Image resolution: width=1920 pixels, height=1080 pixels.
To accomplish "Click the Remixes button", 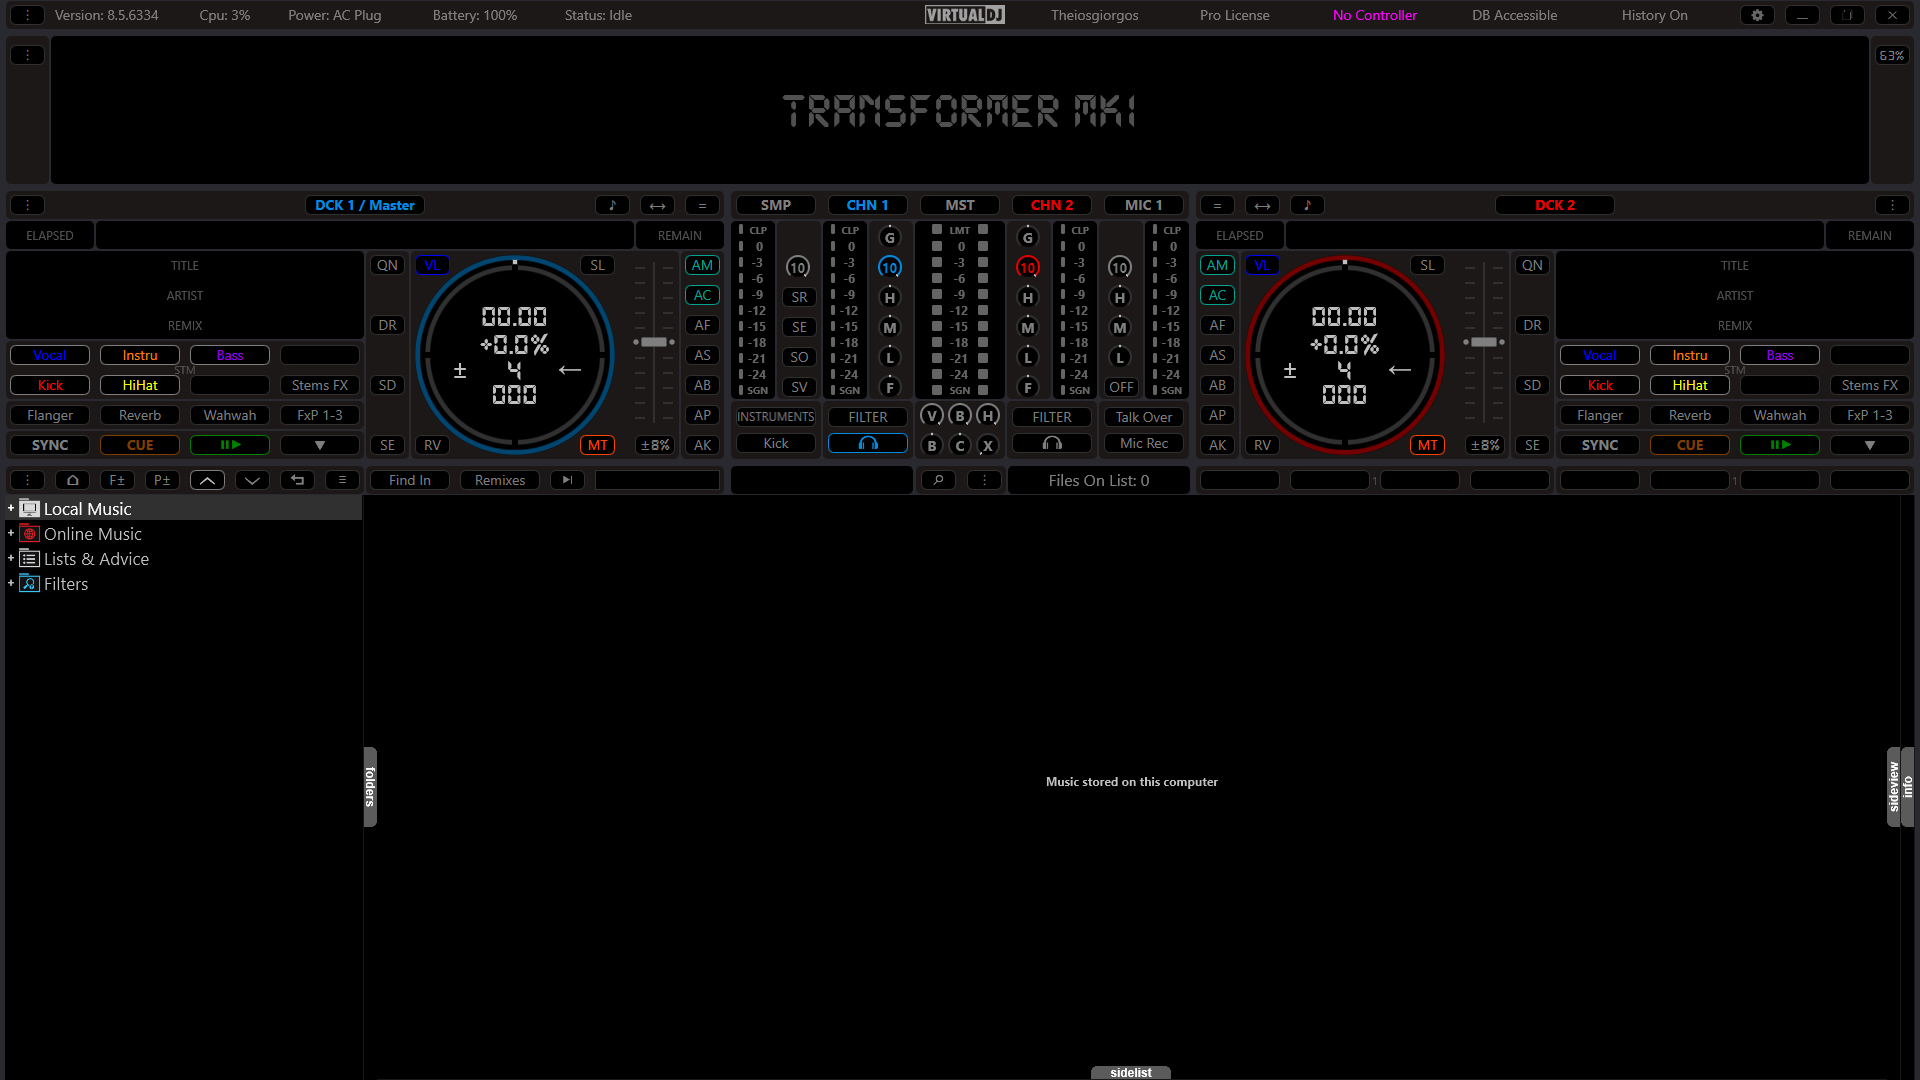I will coord(500,480).
